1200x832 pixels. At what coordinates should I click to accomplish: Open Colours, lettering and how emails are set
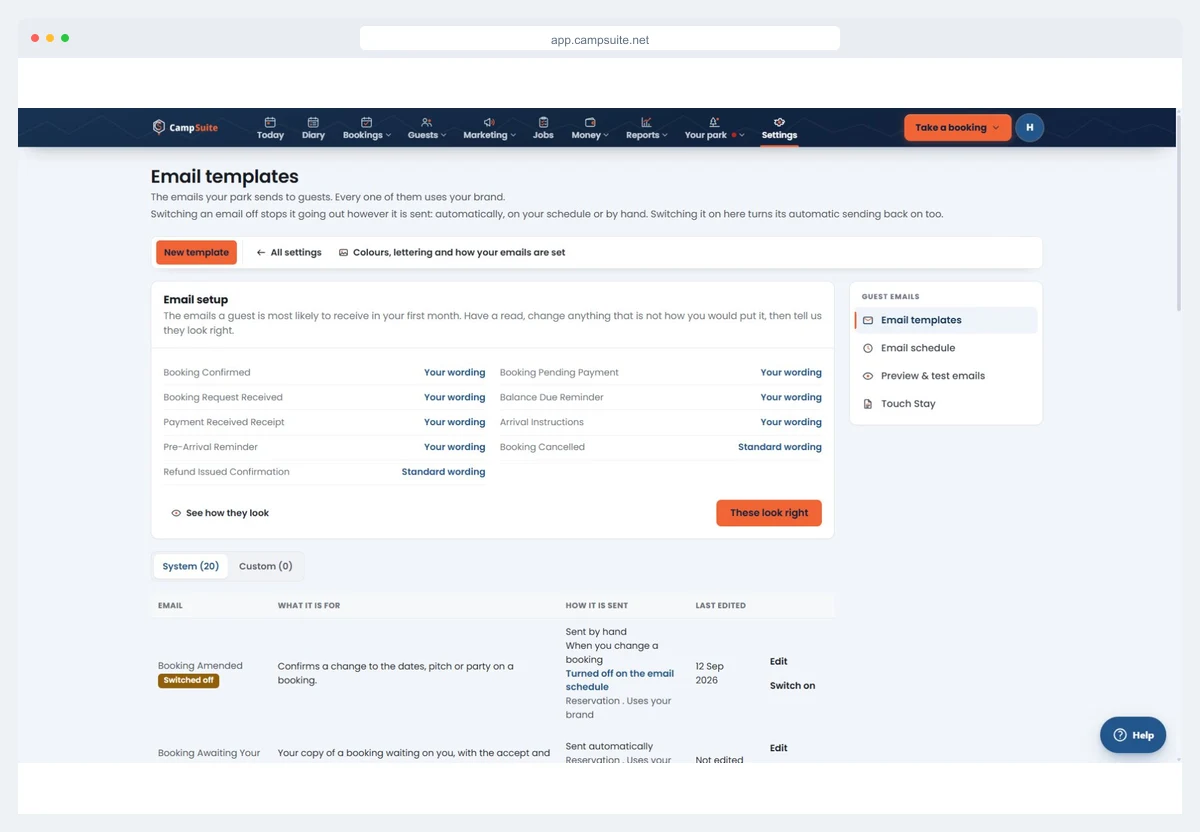tap(452, 253)
